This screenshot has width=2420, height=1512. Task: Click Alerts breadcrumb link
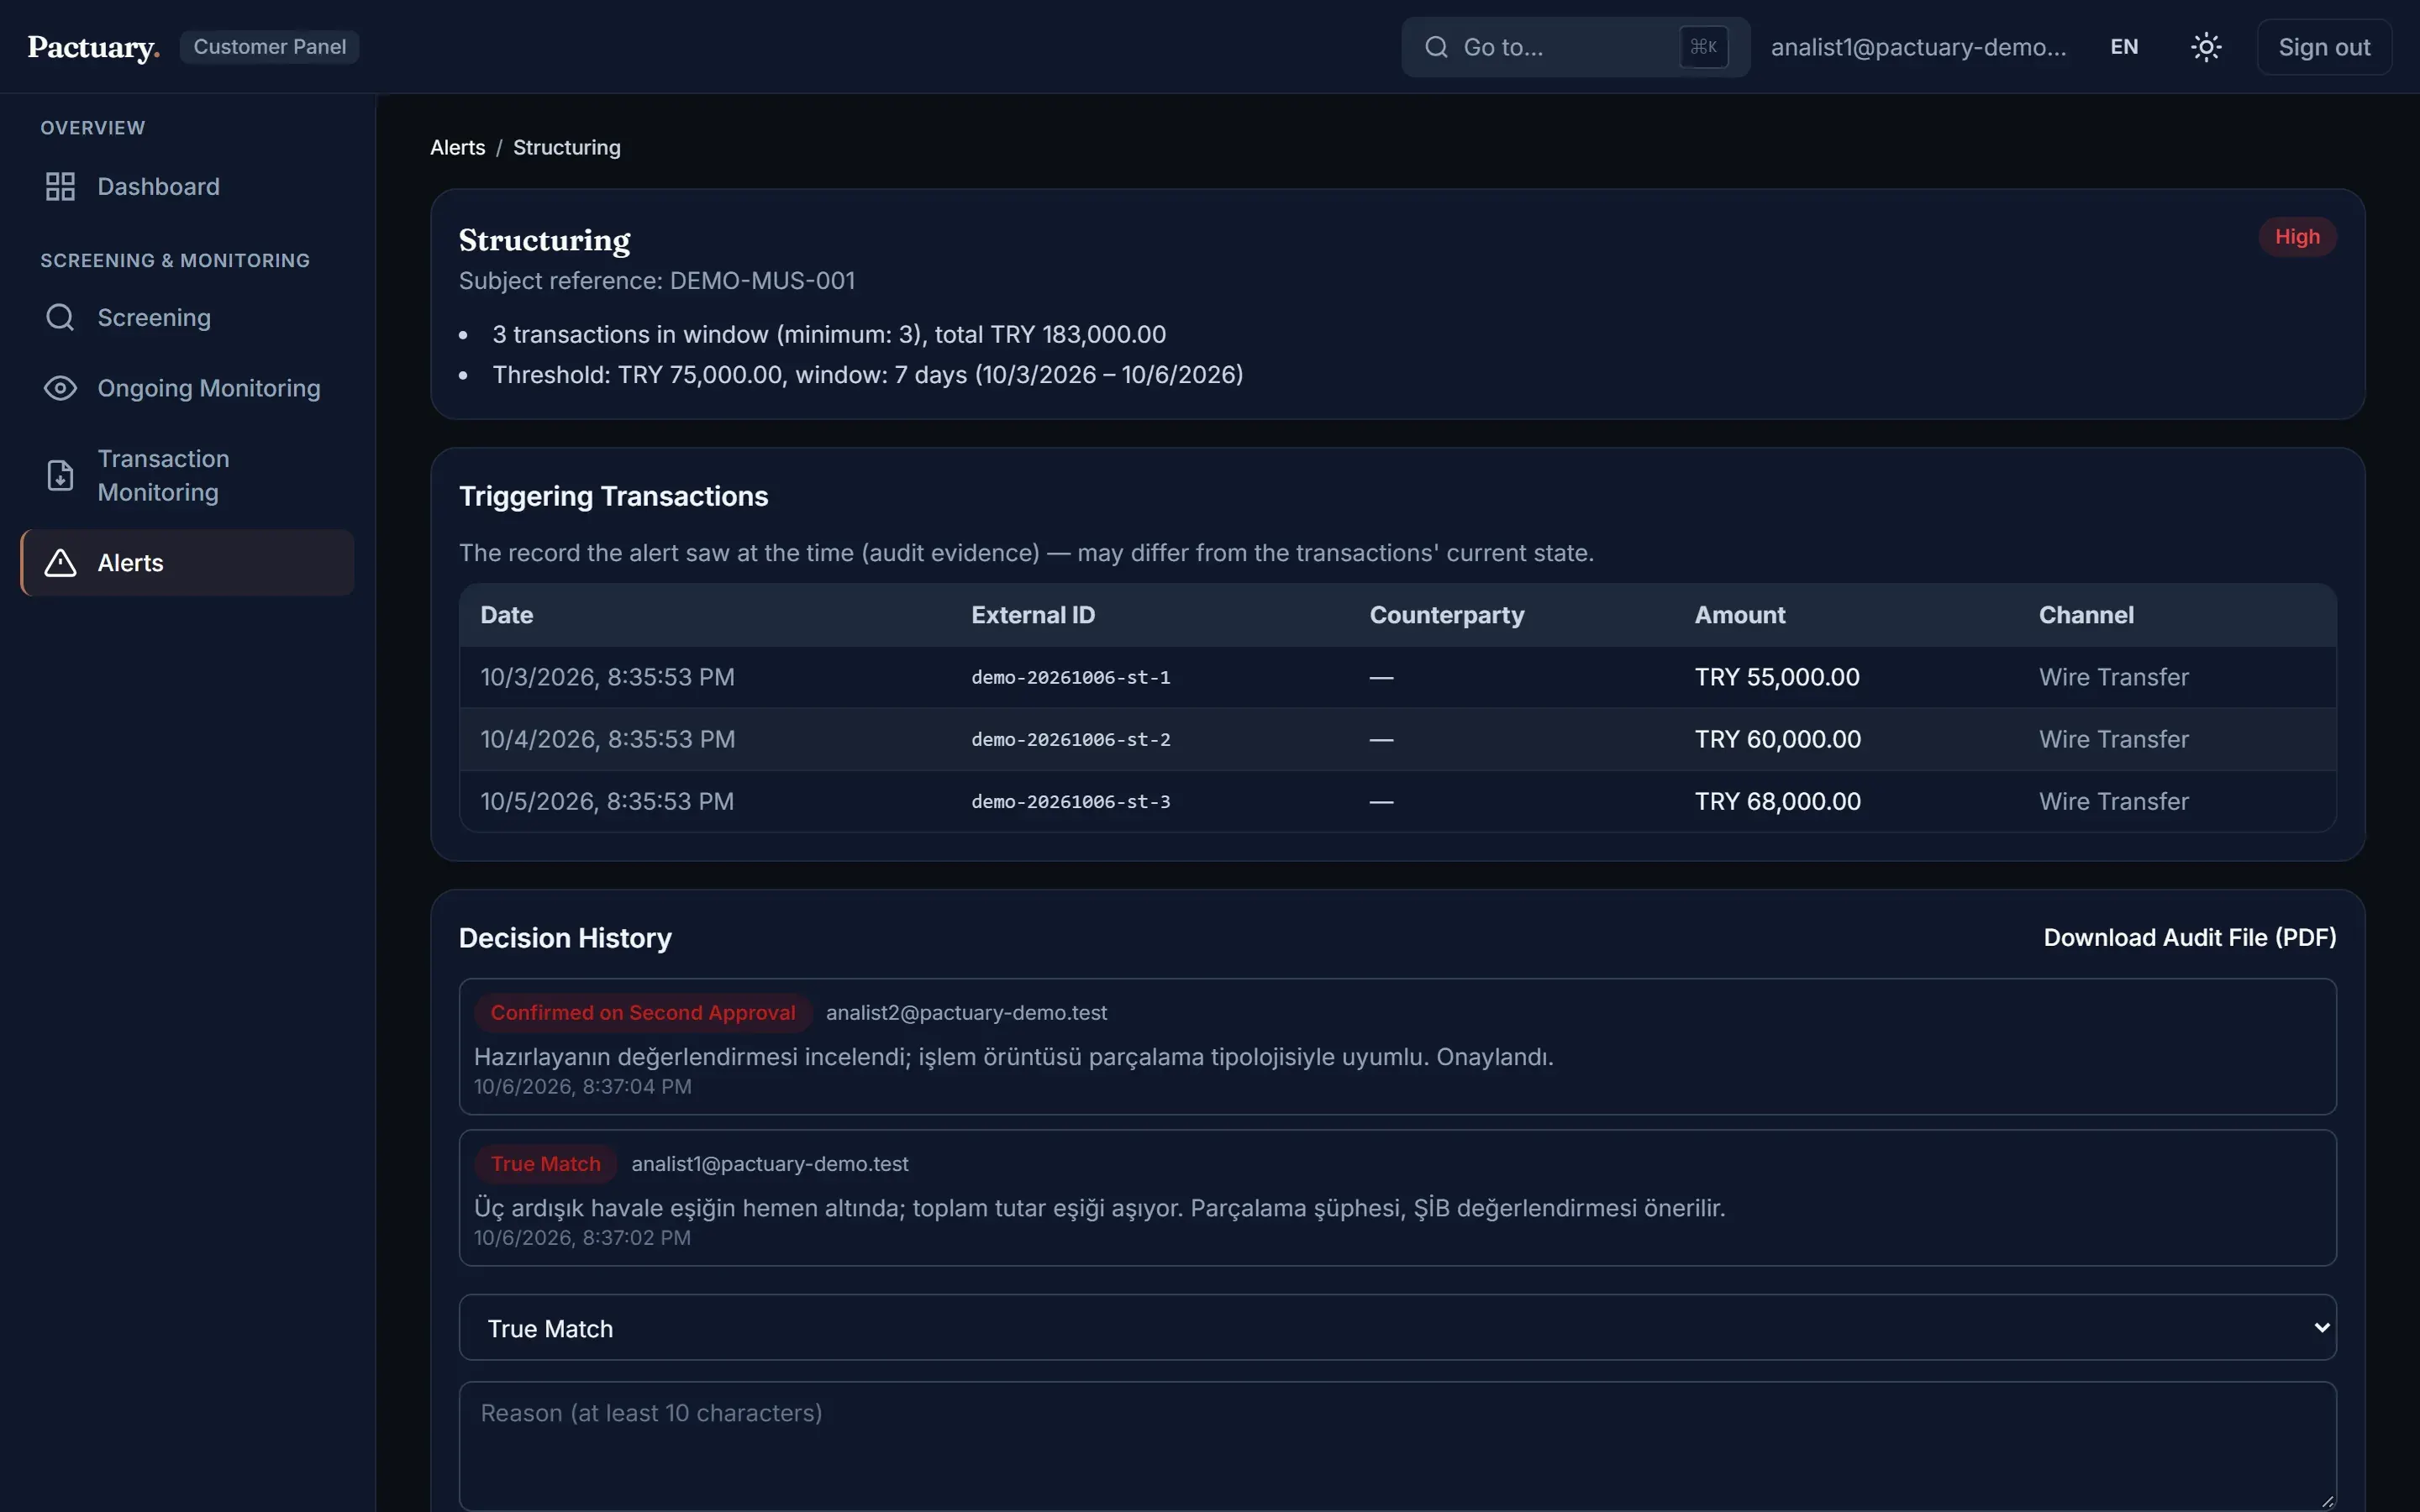click(457, 148)
